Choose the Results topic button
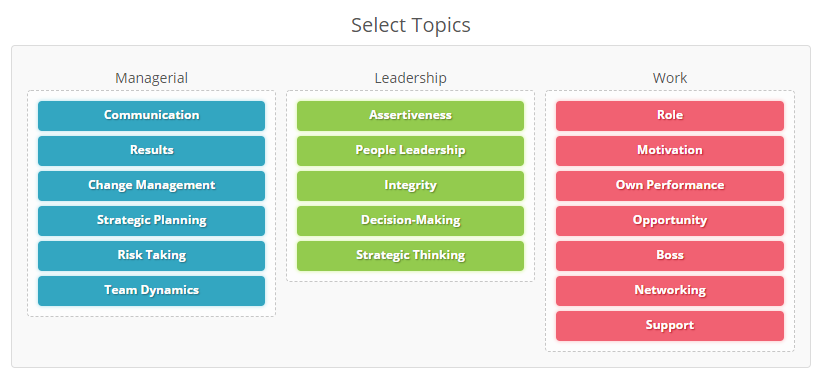This screenshot has width=823, height=378. click(151, 151)
